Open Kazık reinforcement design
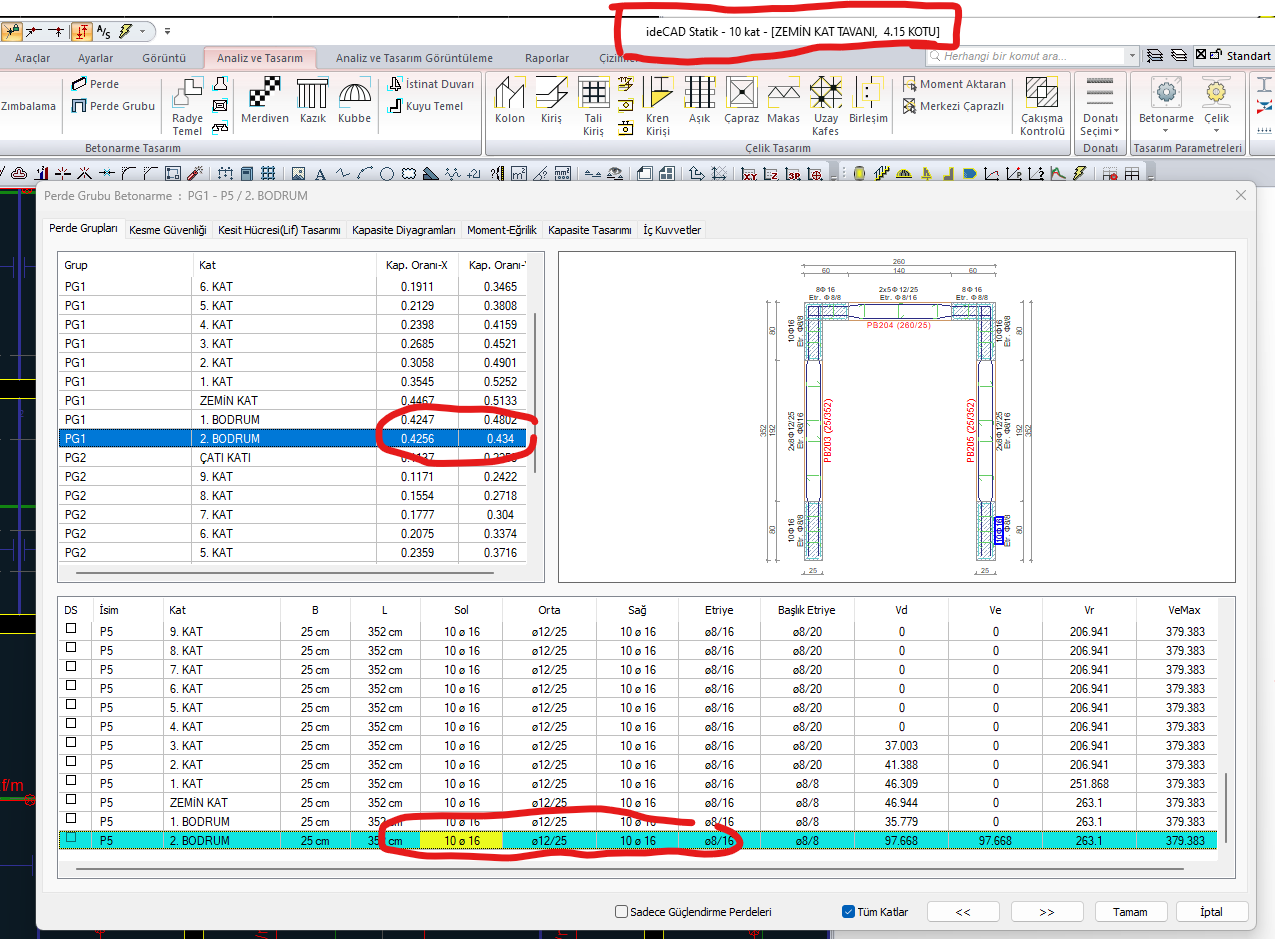Screen dimensions: 1275x939 pyautogui.click(x=313, y=100)
